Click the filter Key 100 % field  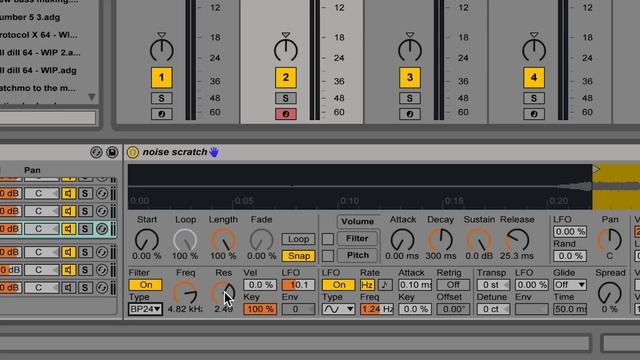coord(260,309)
